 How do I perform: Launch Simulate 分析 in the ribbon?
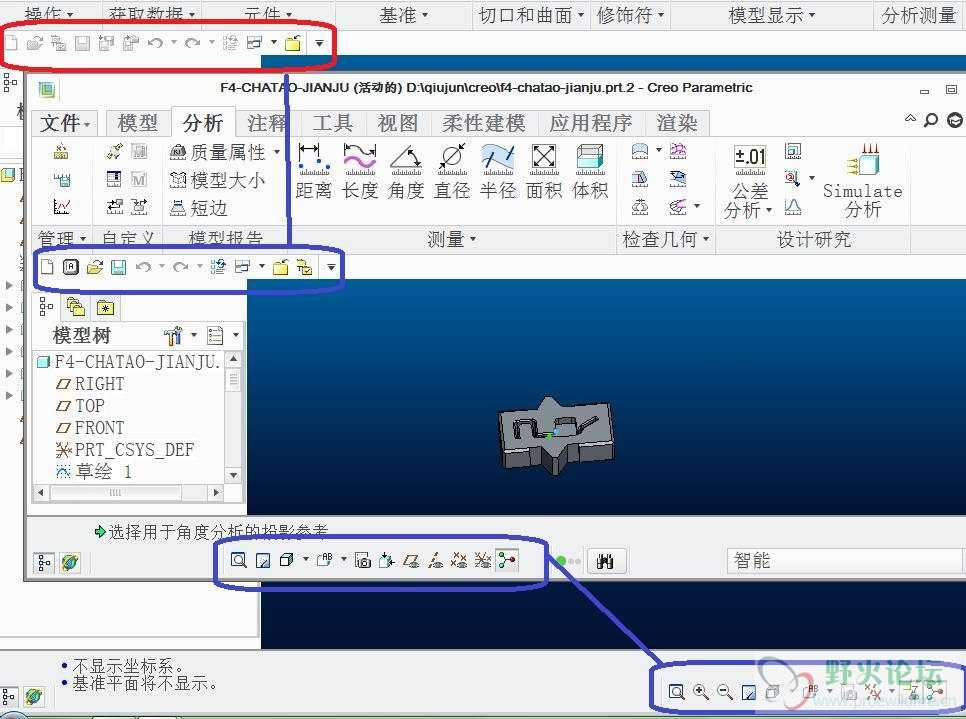862,181
